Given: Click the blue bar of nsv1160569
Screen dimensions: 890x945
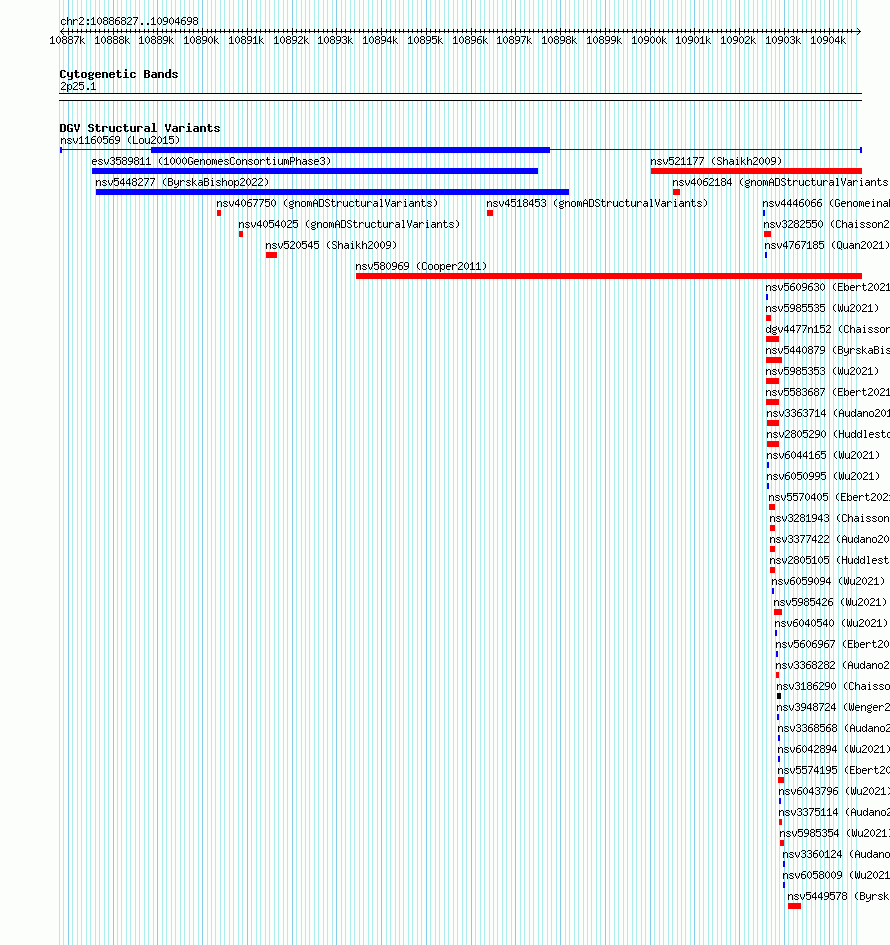Looking at the screenshot, I should tap(350, 150).
